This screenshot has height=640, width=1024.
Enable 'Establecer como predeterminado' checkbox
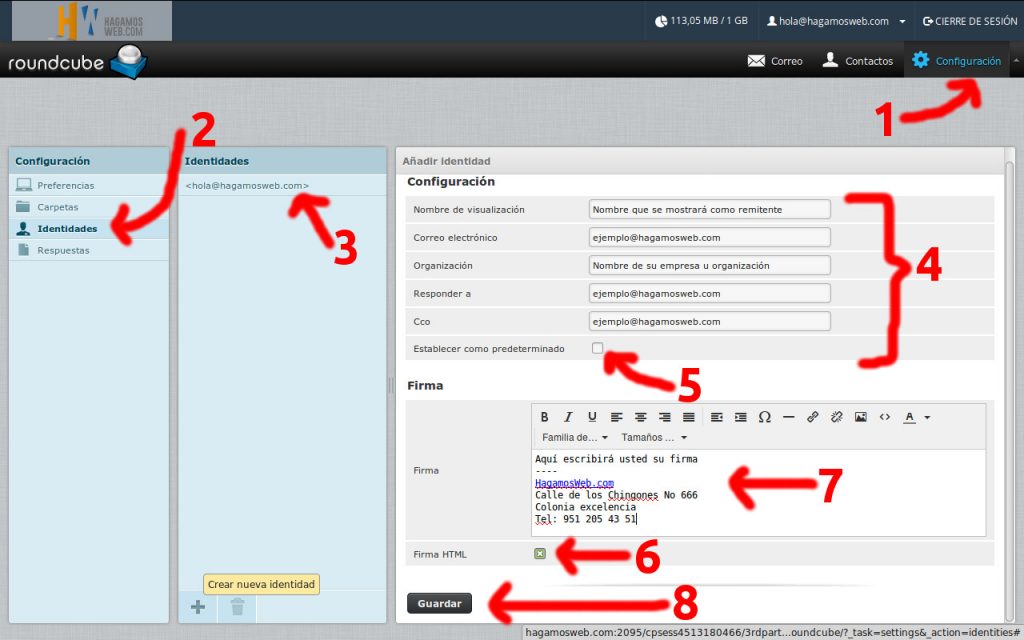click(x=597, y=348)
